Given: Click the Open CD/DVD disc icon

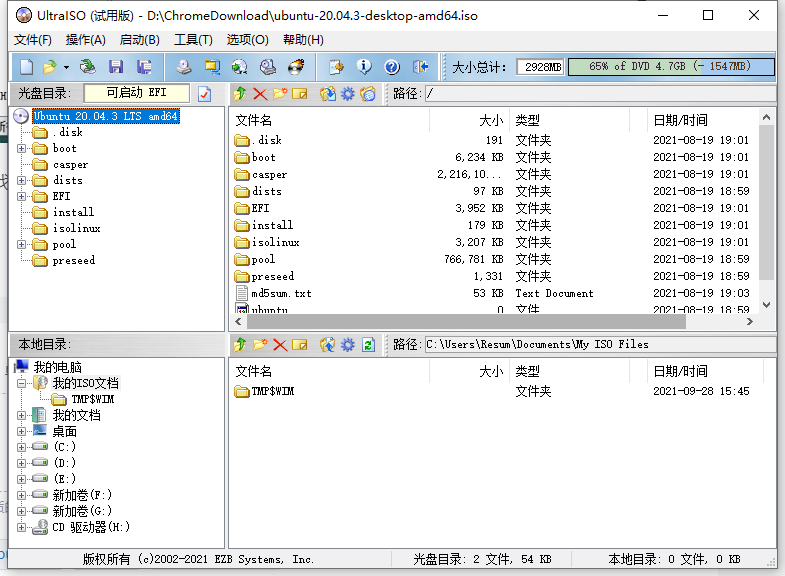Looking at the screenshot, I should 88,67.
